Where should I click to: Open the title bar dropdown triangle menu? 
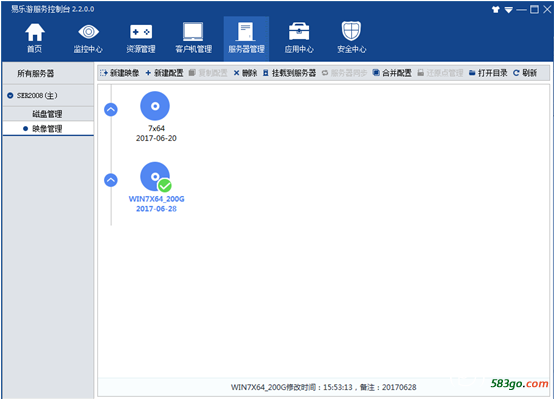pos(508,10)
